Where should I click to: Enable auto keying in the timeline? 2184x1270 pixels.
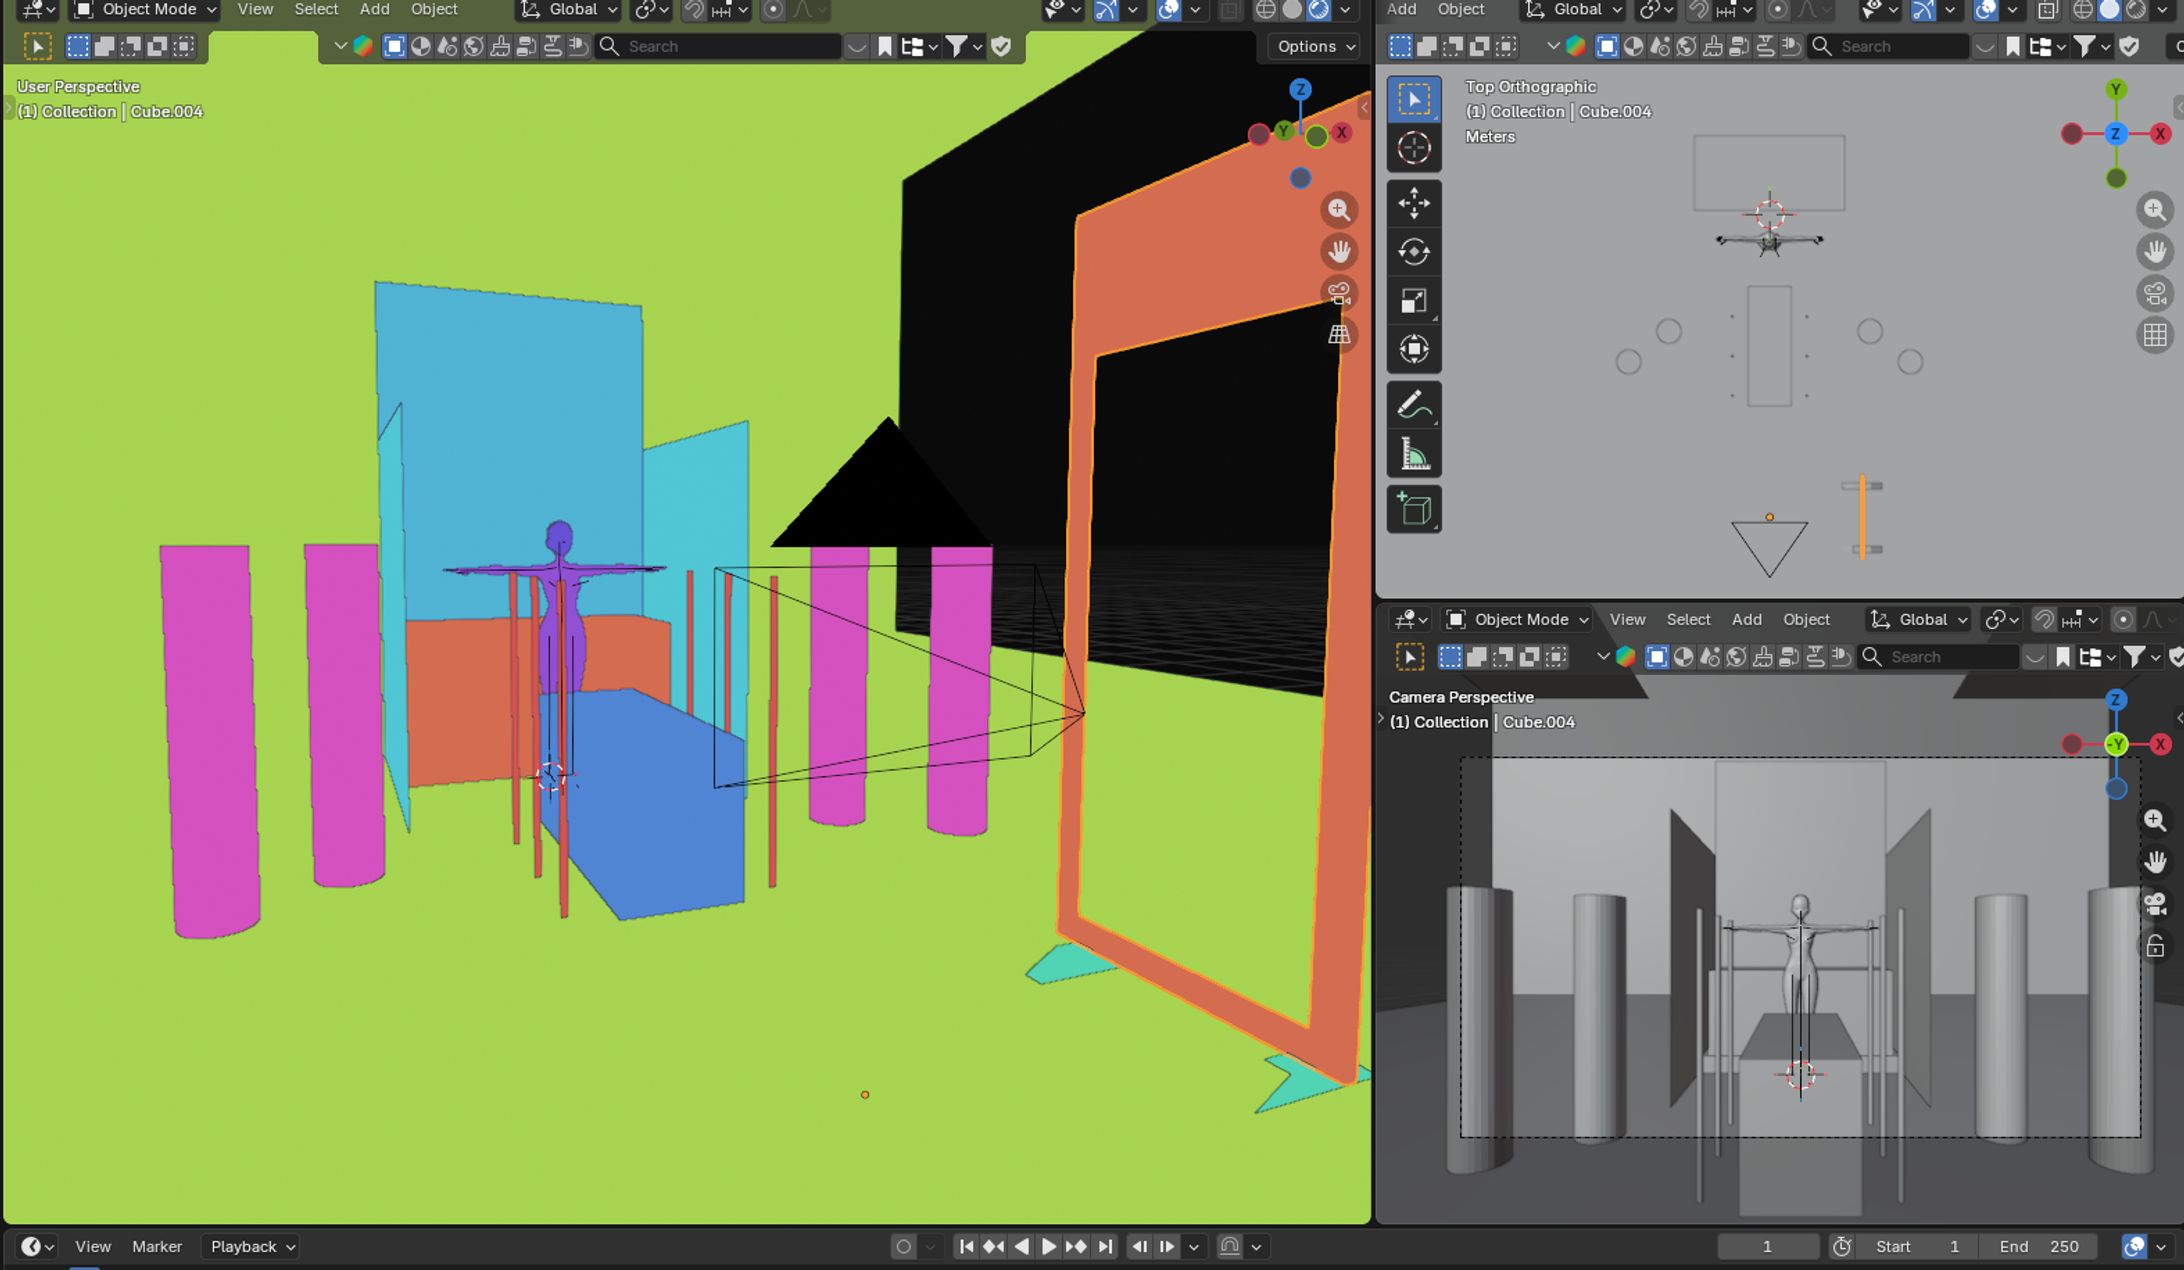(x=903, y=1246)
